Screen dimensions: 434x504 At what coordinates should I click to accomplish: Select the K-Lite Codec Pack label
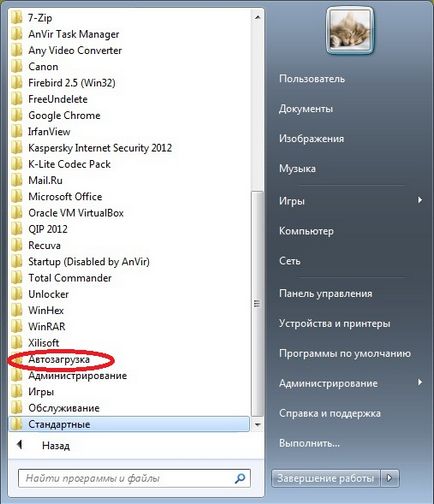coord(69,164)
